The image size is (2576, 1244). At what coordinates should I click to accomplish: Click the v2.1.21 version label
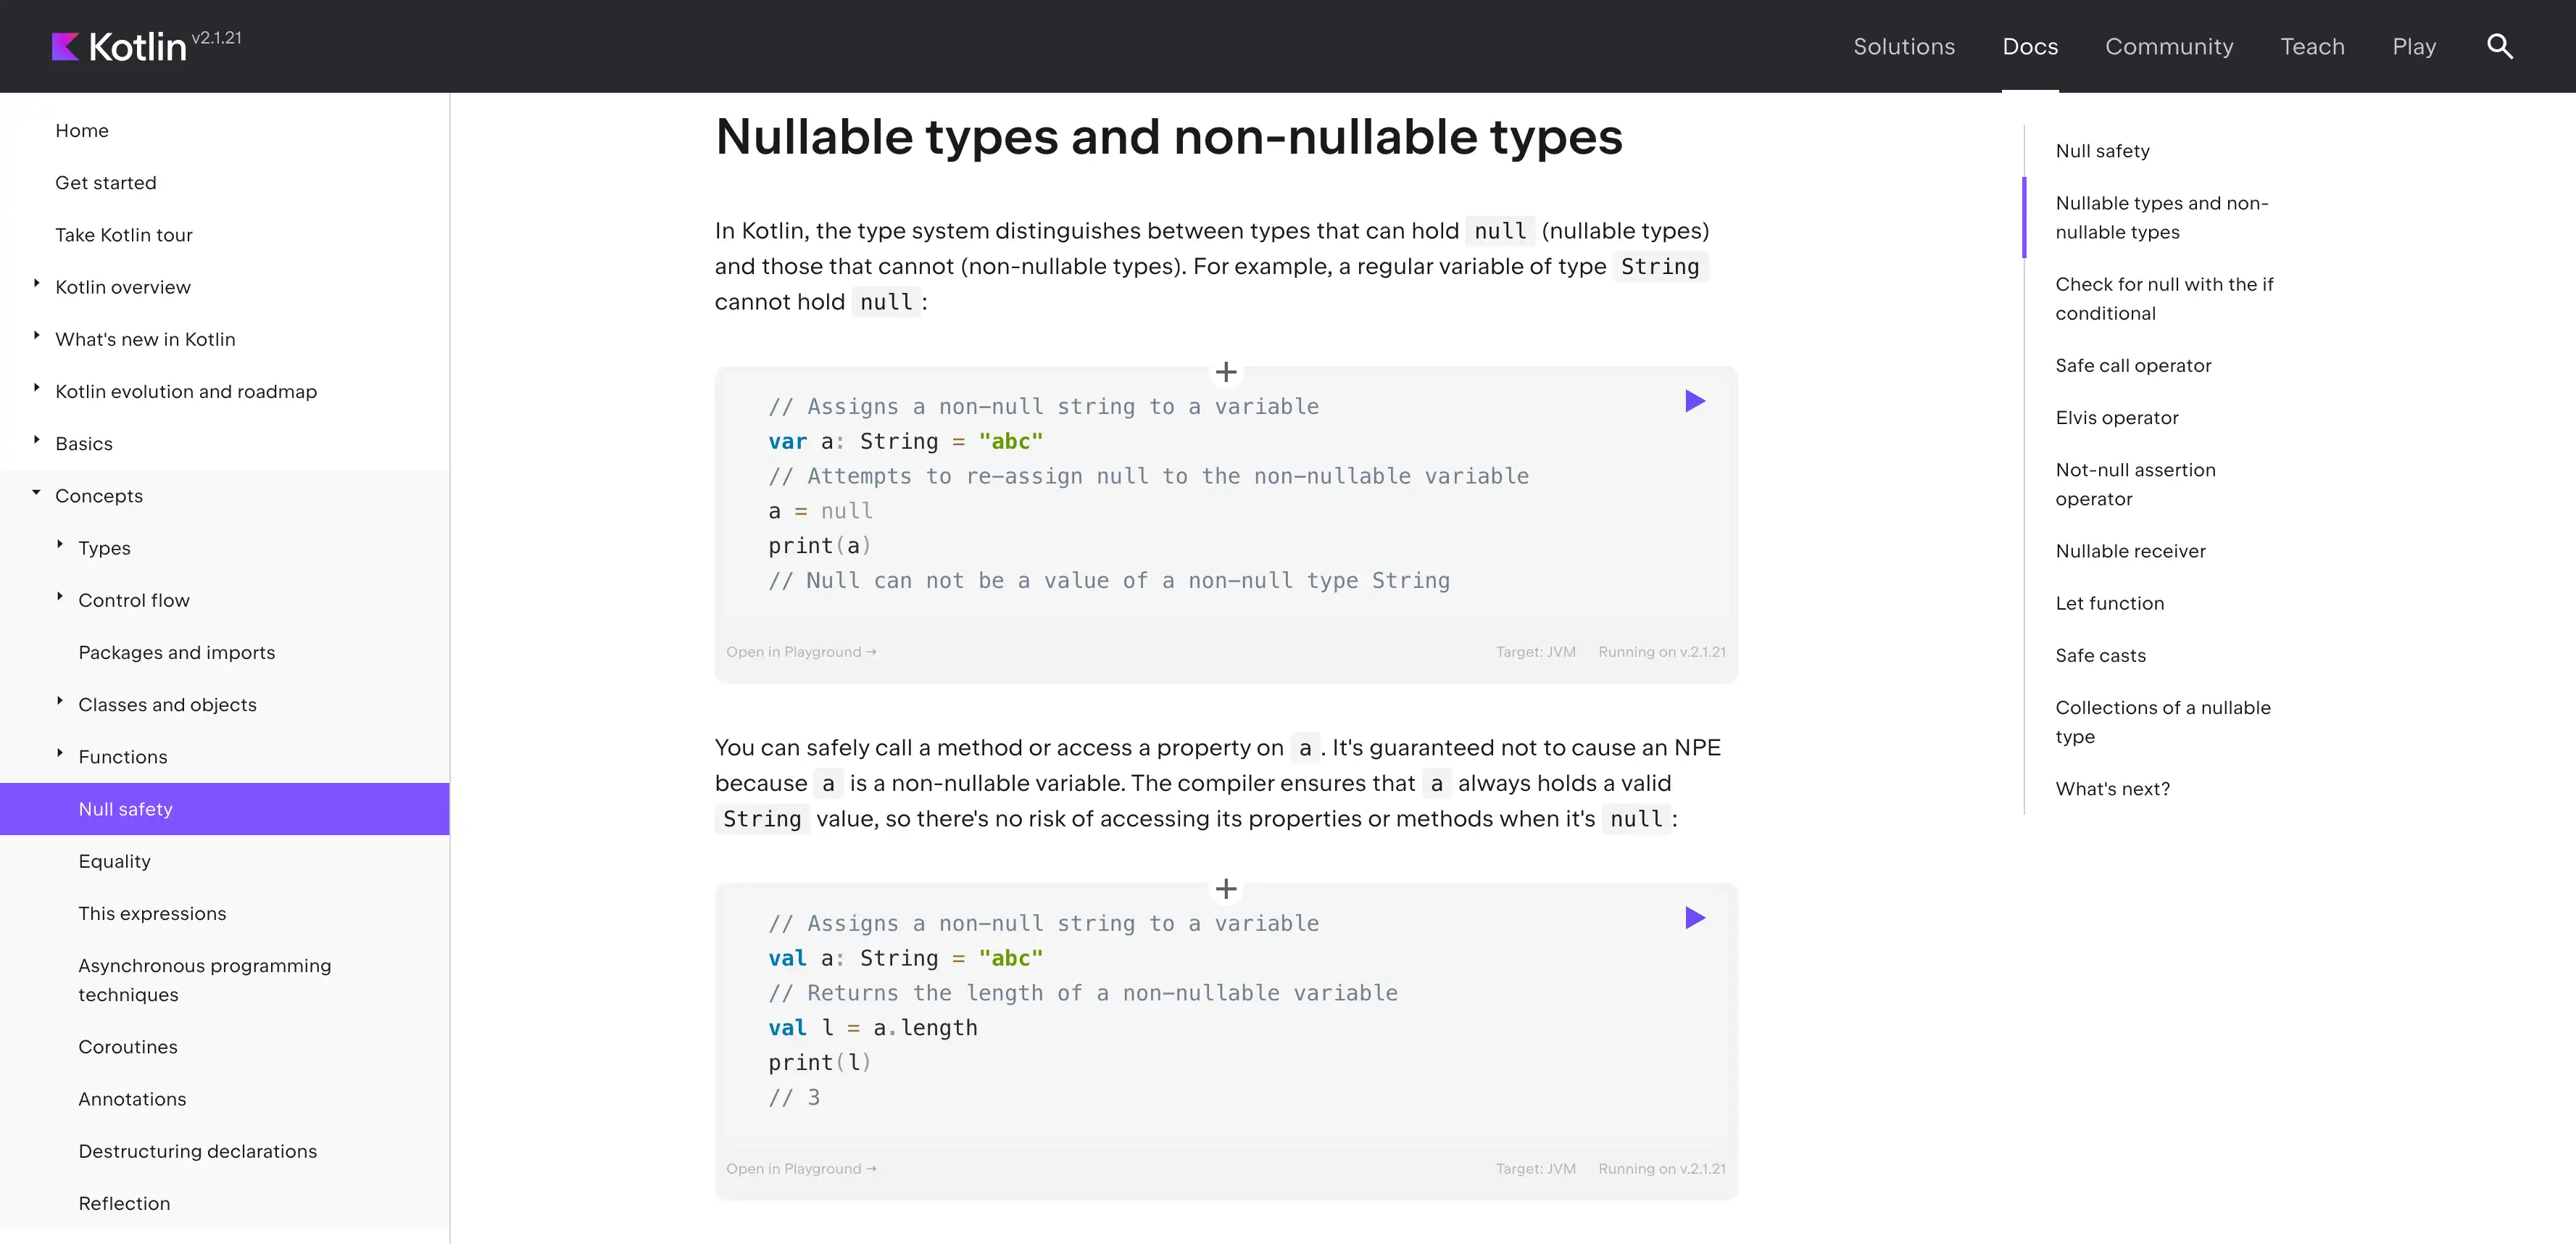(x=216, y=38)
